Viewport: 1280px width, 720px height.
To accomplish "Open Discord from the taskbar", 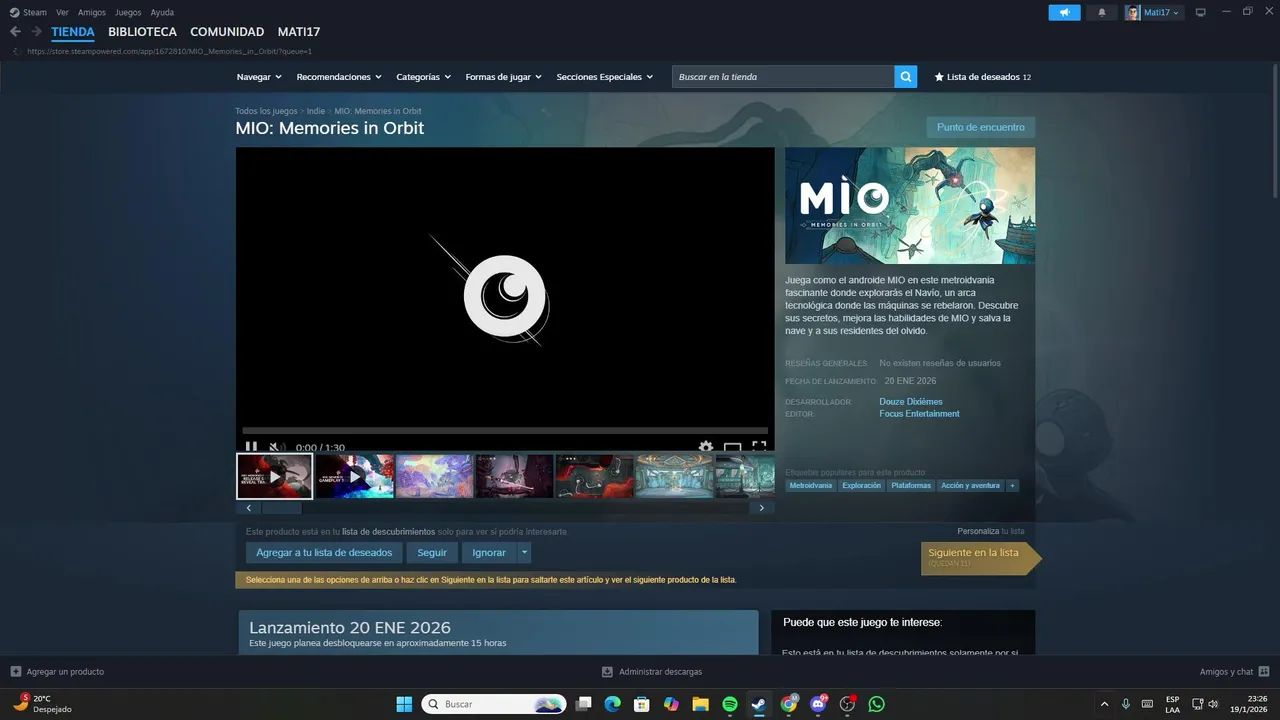I will tap(819, 704).
